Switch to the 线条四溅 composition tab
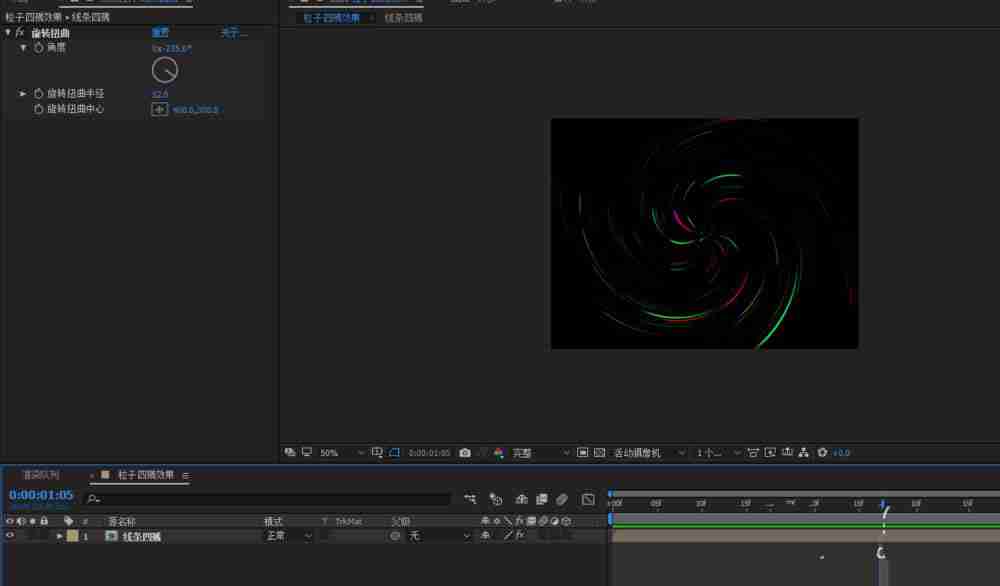1000x586 pixels. tap(403, 18)
